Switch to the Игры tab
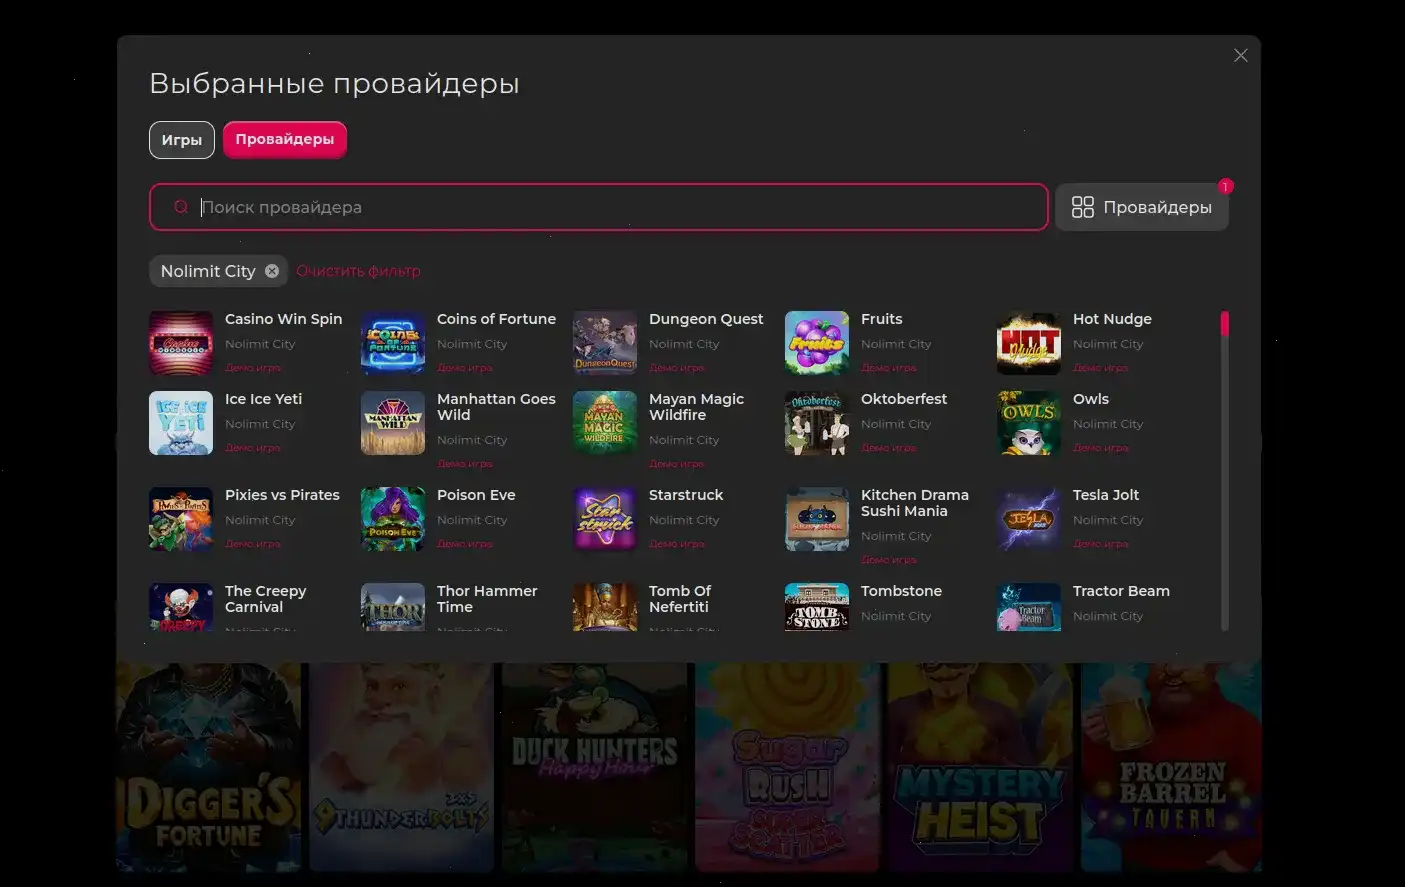Viewport: 1405px width, 887px height. point(181,139)
